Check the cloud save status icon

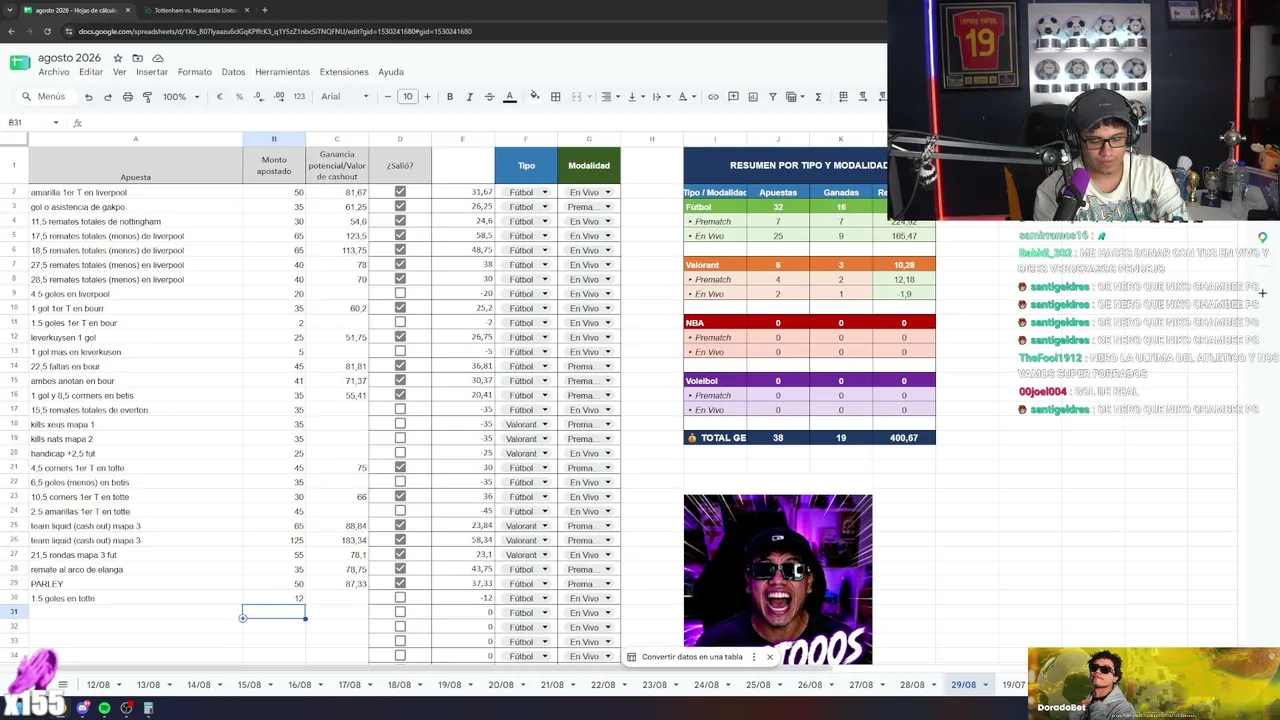pyautogui.click(x=158, y=58)
